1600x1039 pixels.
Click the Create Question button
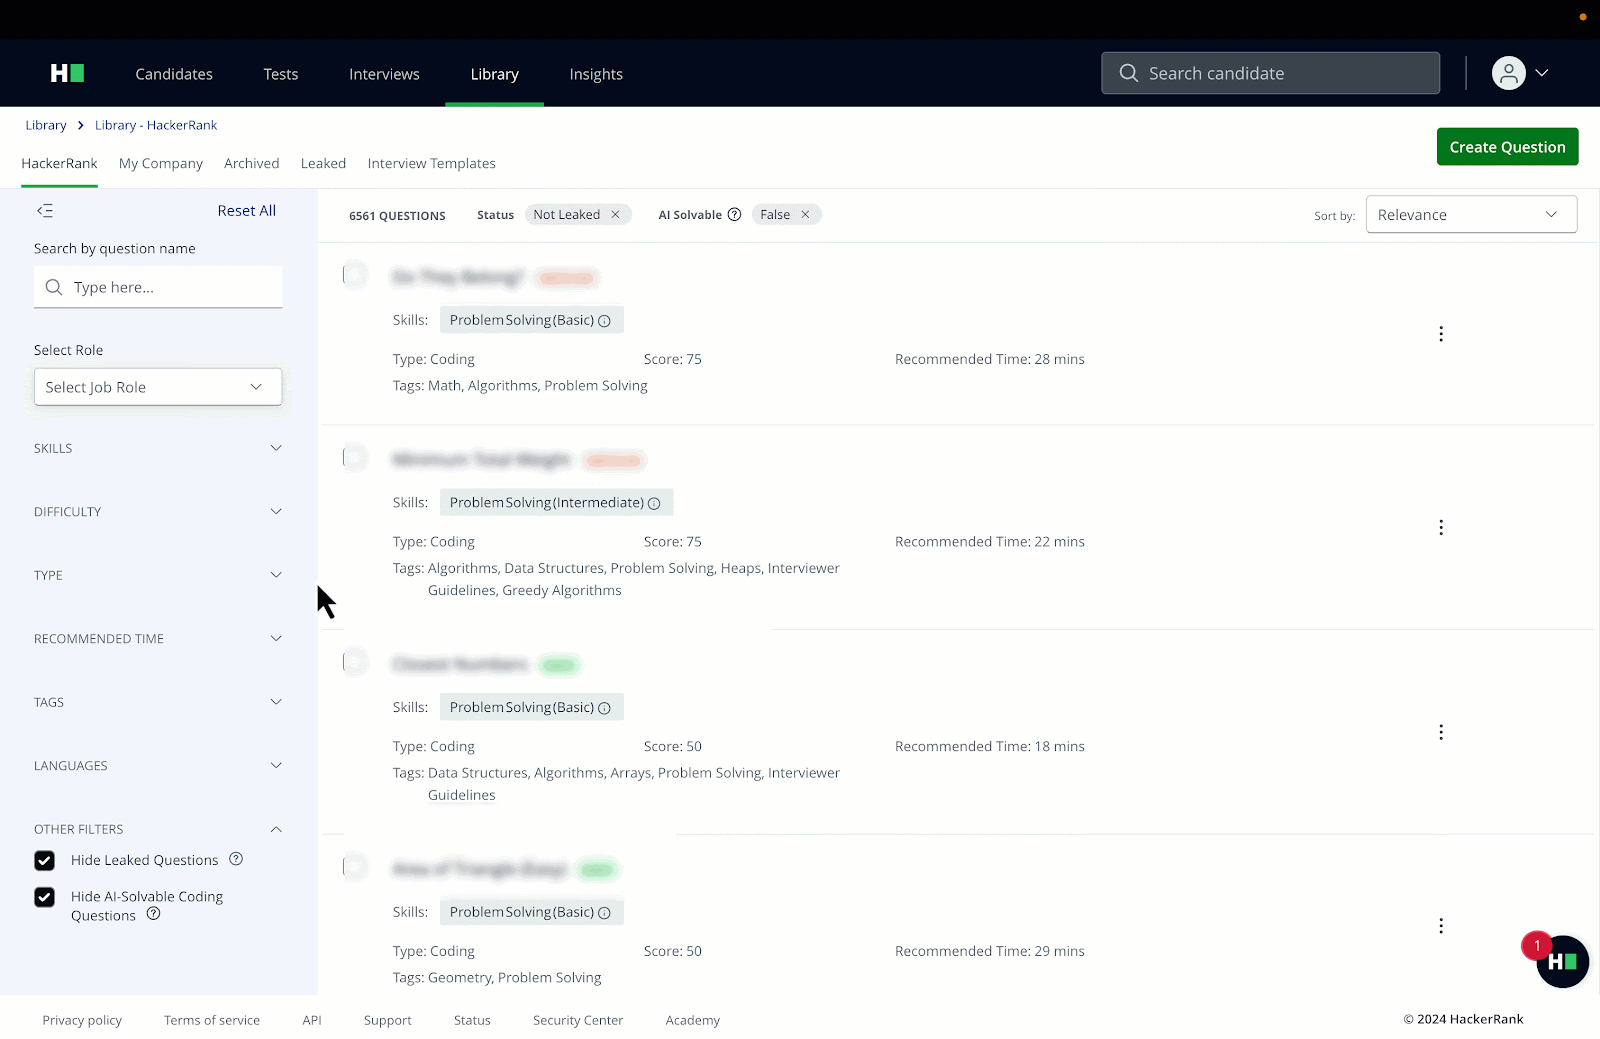point(1507,146)
